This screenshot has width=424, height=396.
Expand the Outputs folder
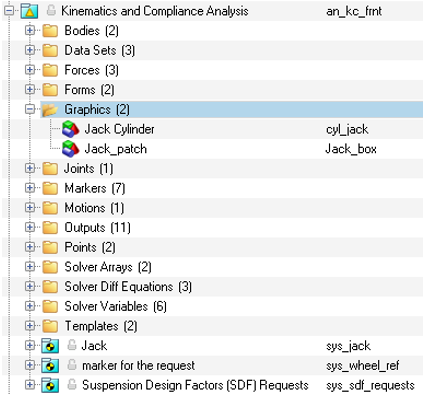pos(30,227)
